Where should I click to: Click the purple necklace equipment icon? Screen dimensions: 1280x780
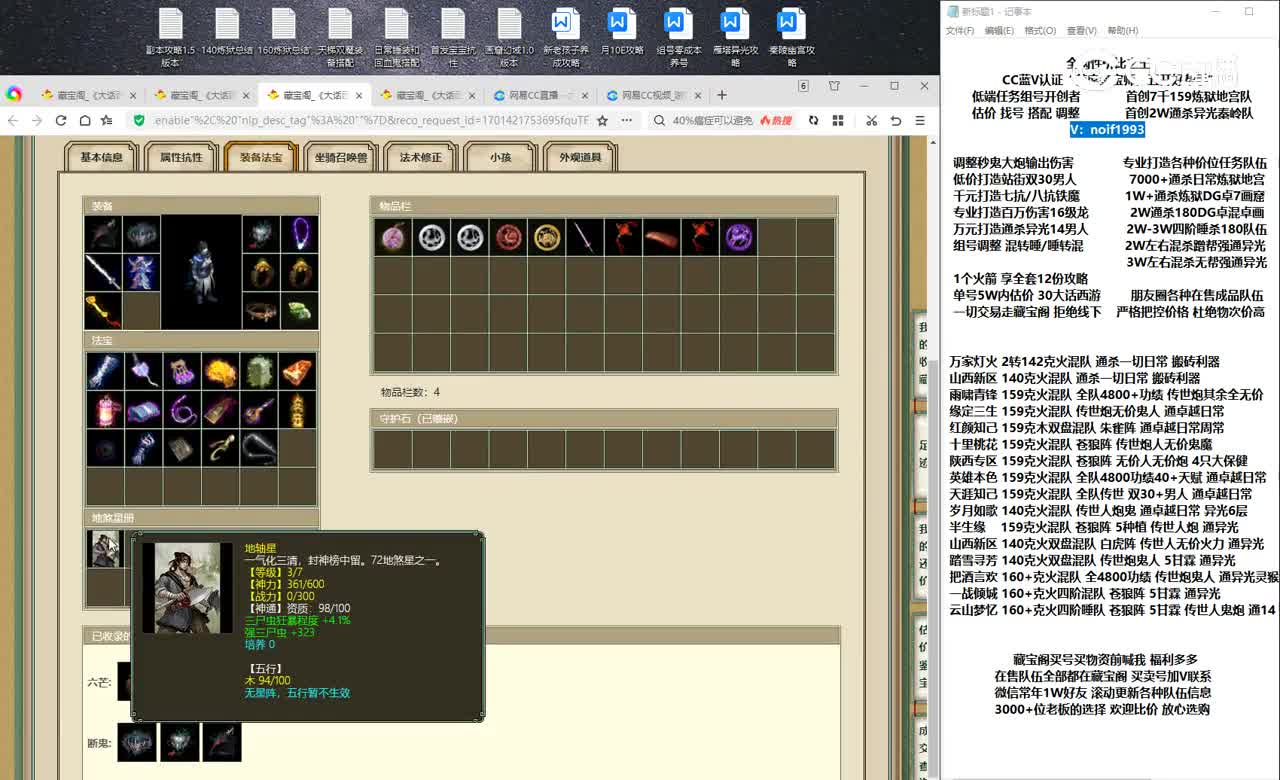[300, 234]
